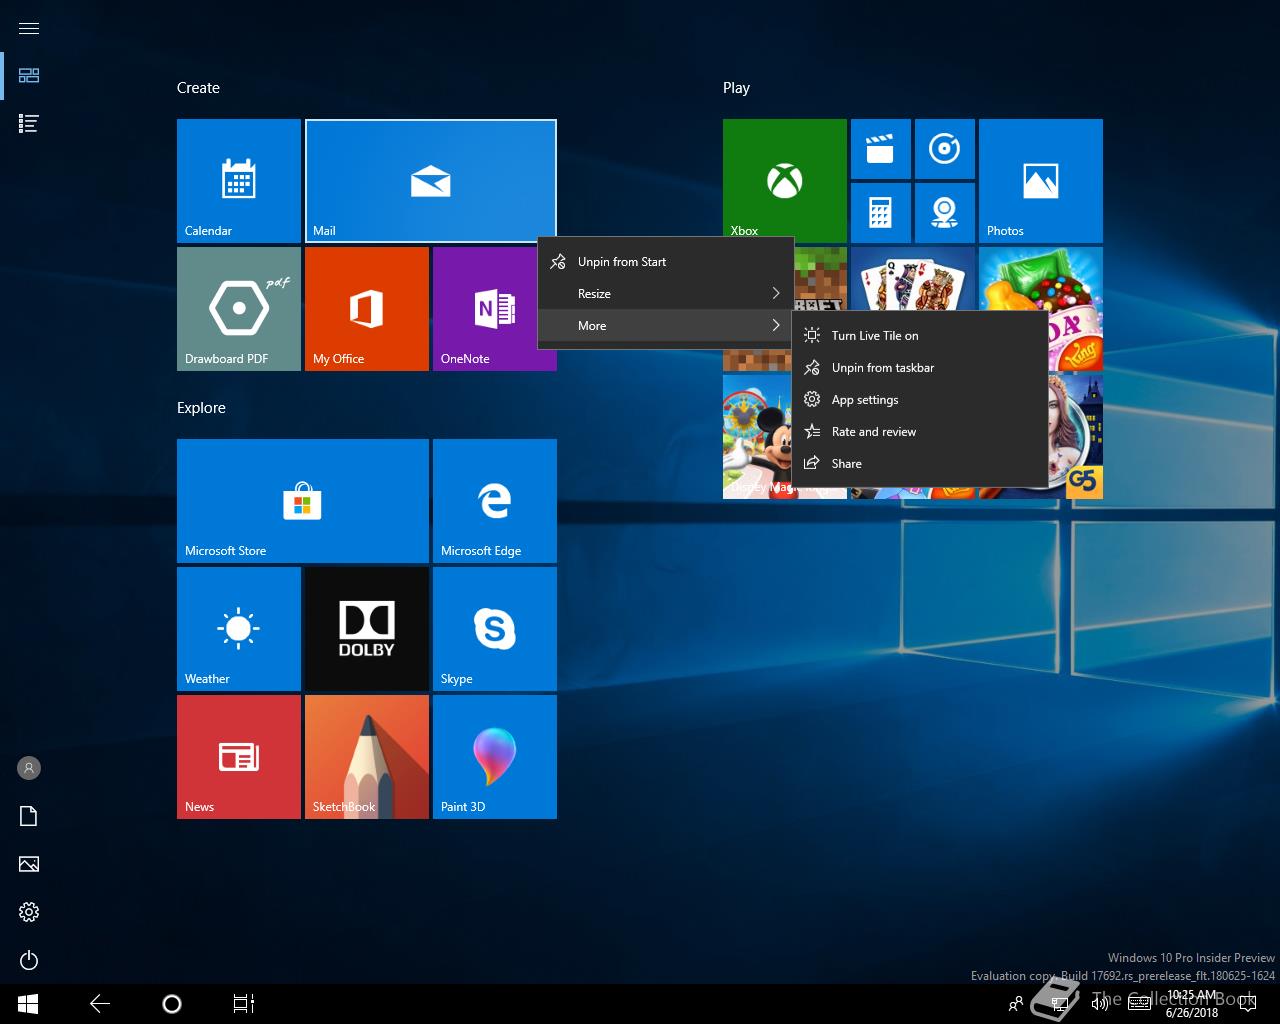Select Unpin from Start
This screenshot has width=1280, height=1024.
point(666,262)
